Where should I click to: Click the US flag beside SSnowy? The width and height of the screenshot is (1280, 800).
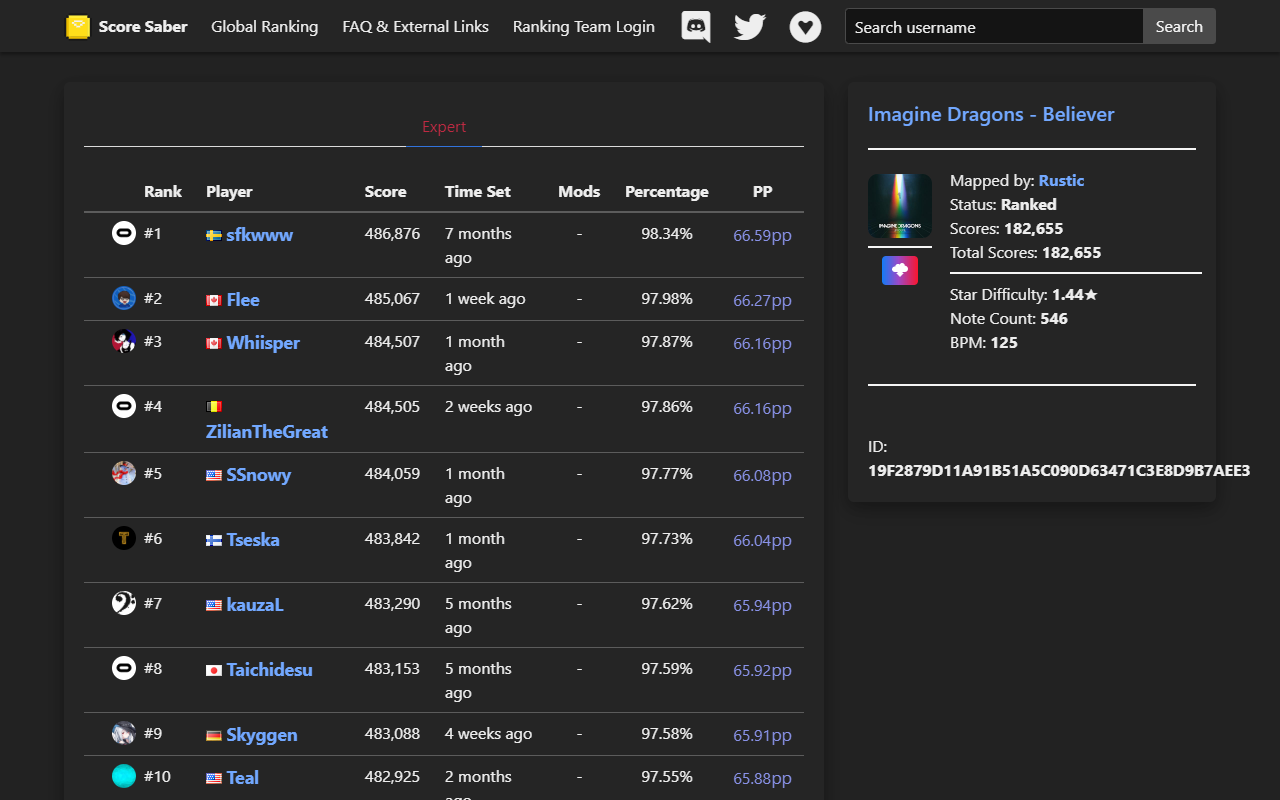pyautogui.click(x=214, y=476)
